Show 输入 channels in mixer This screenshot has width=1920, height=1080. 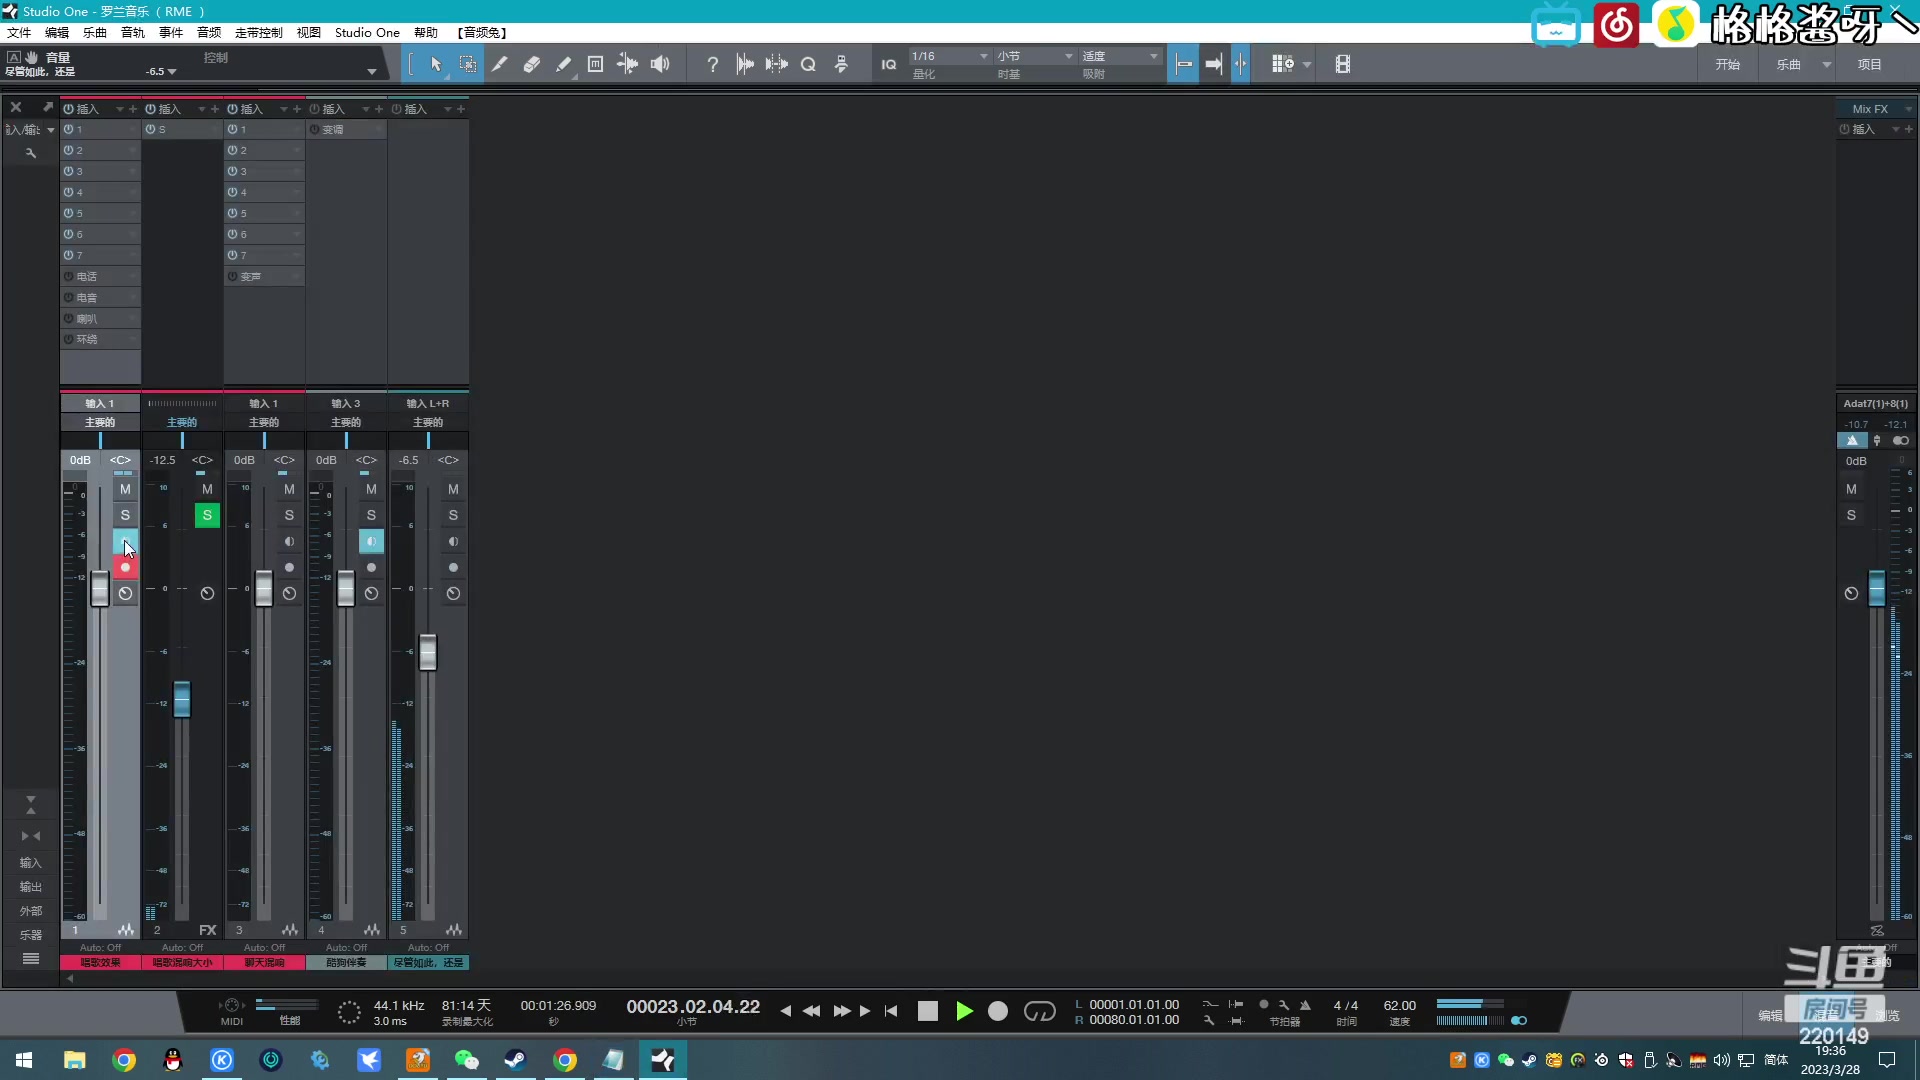coord(31,863)
